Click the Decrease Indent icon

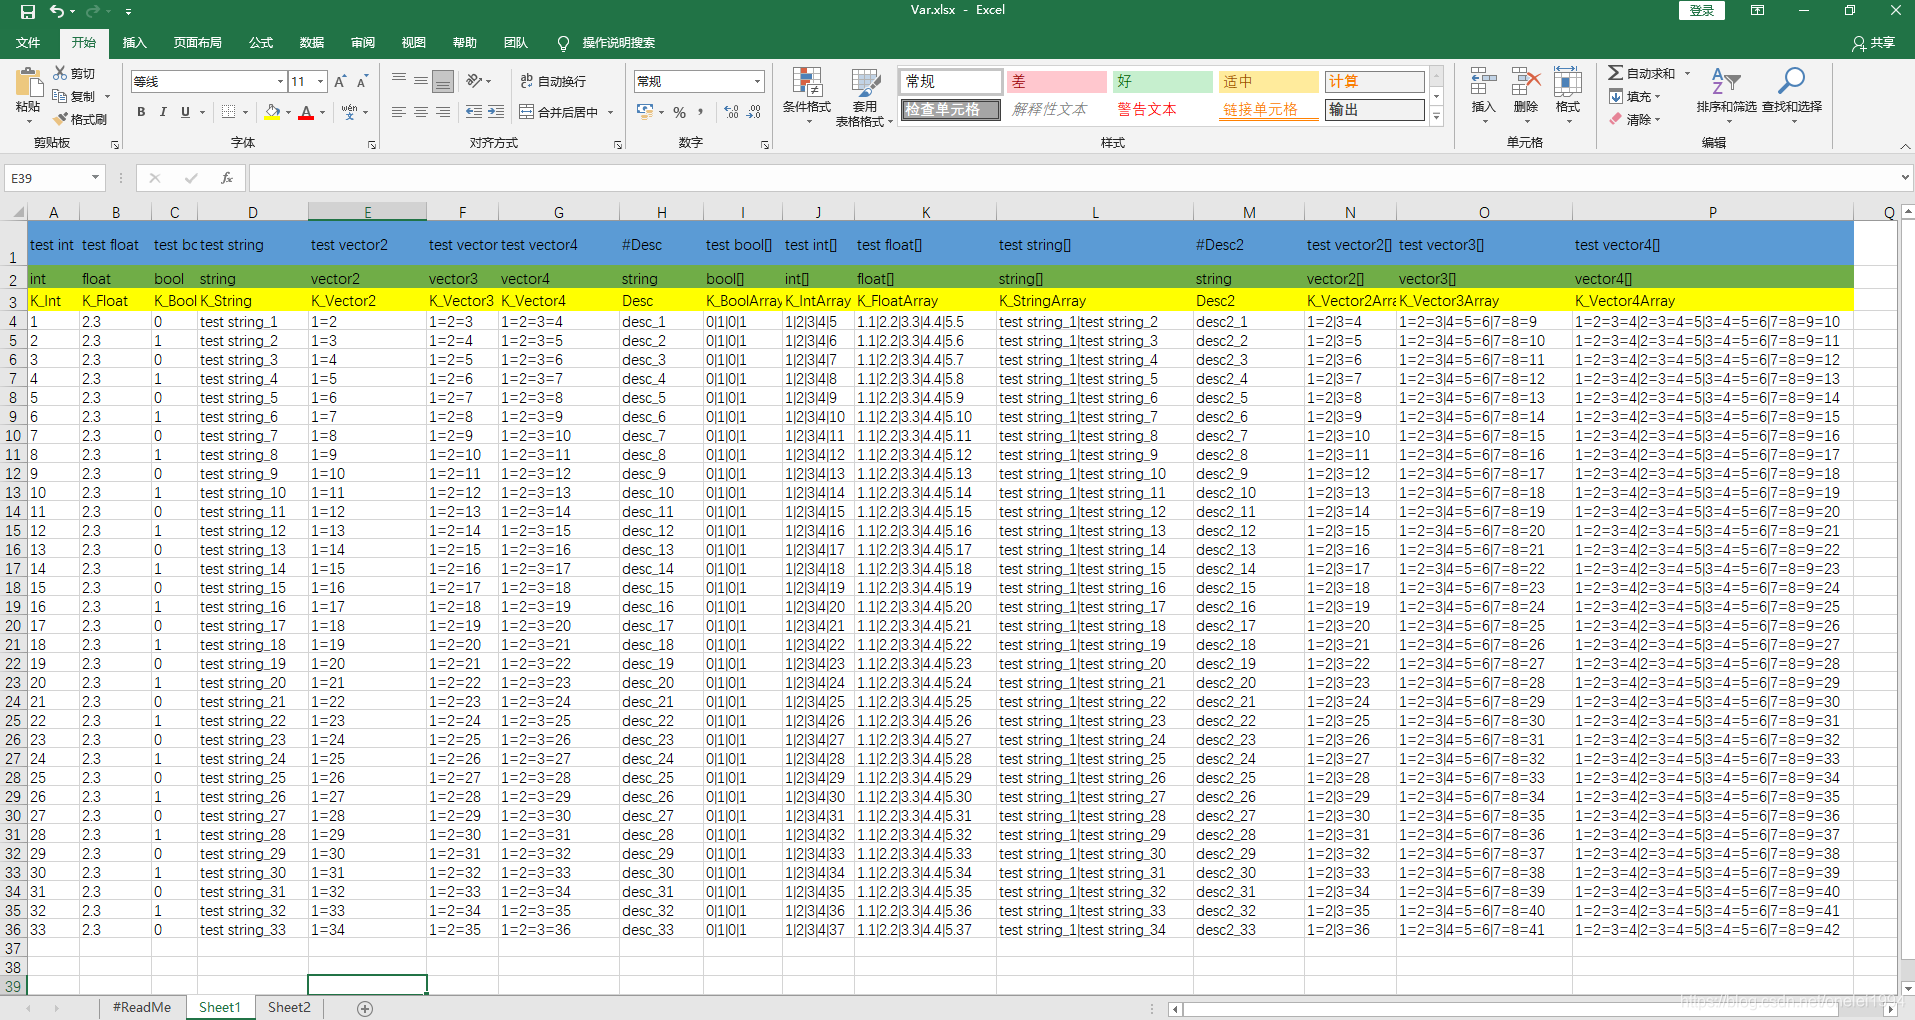474,112
